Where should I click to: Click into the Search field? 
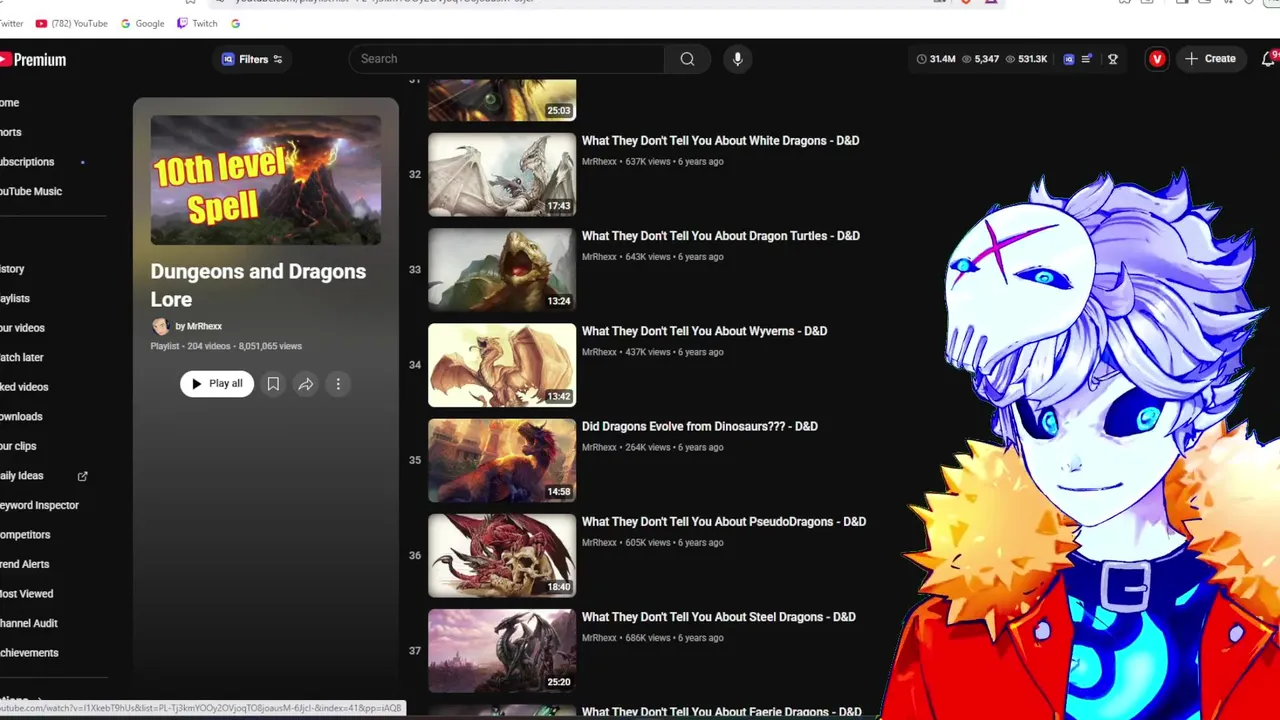pos(506,59)
